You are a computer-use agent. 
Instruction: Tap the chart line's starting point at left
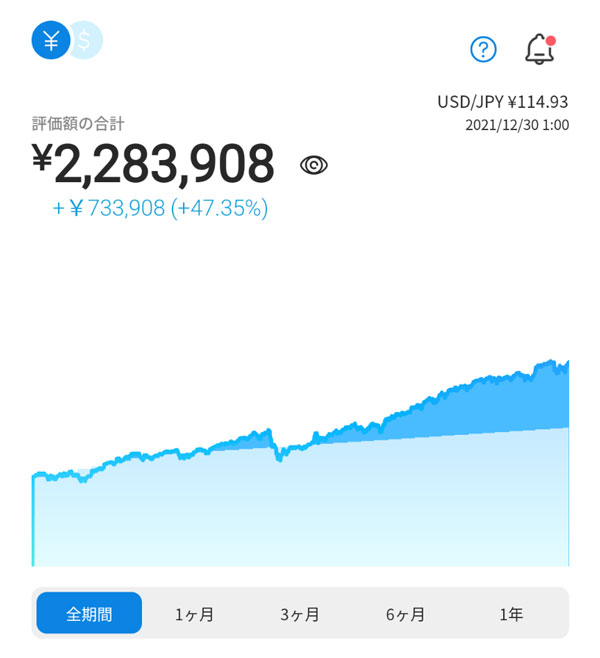pyautogui.click(x=34, y=478)
